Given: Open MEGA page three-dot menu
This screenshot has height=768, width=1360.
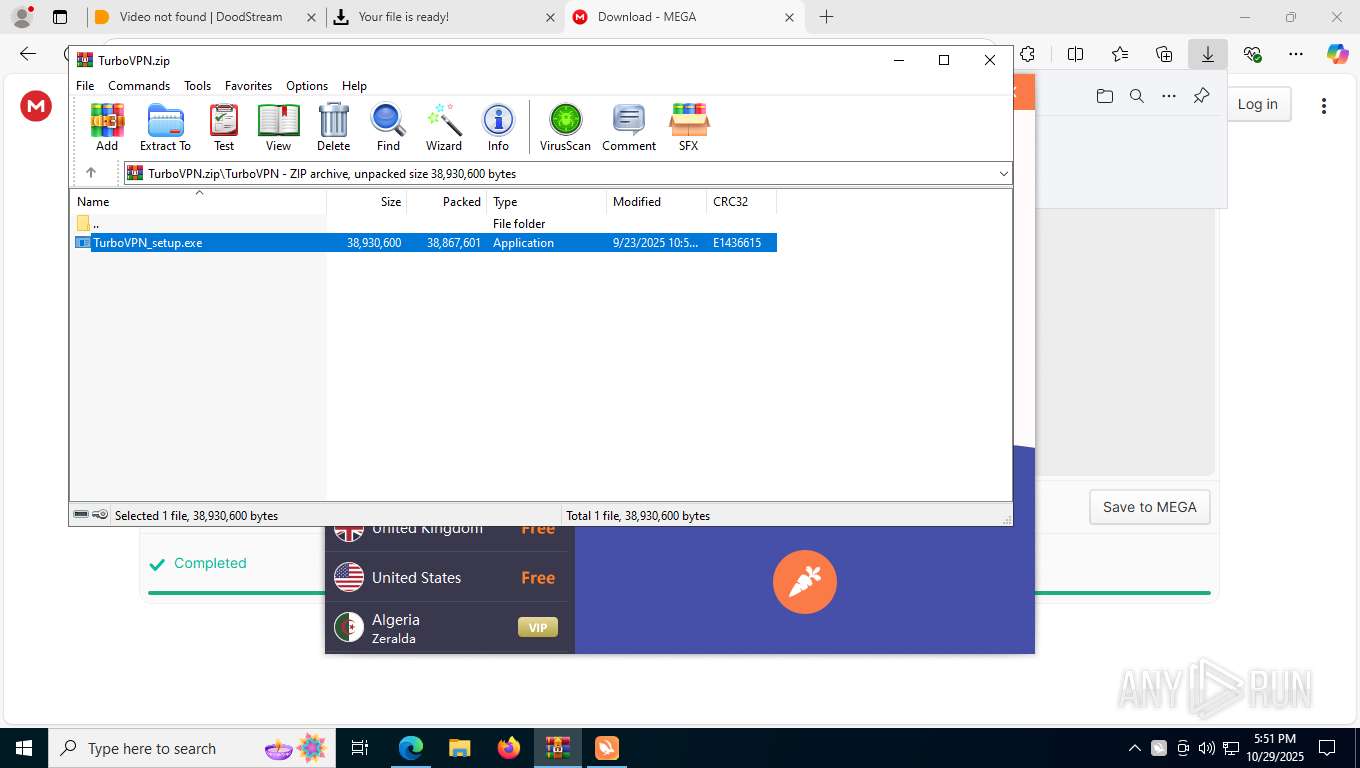Looking at the screenshot, I should tap(1324, 105).
